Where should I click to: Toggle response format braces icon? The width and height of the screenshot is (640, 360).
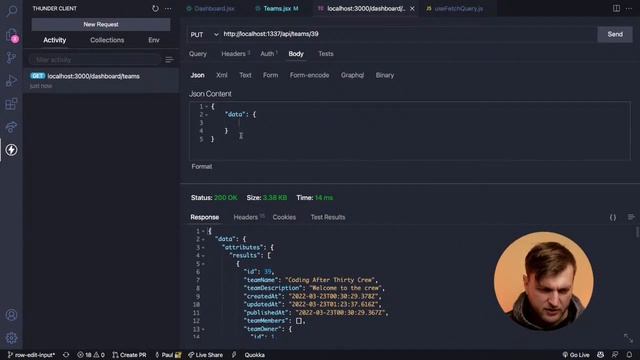tap(613, 218)
